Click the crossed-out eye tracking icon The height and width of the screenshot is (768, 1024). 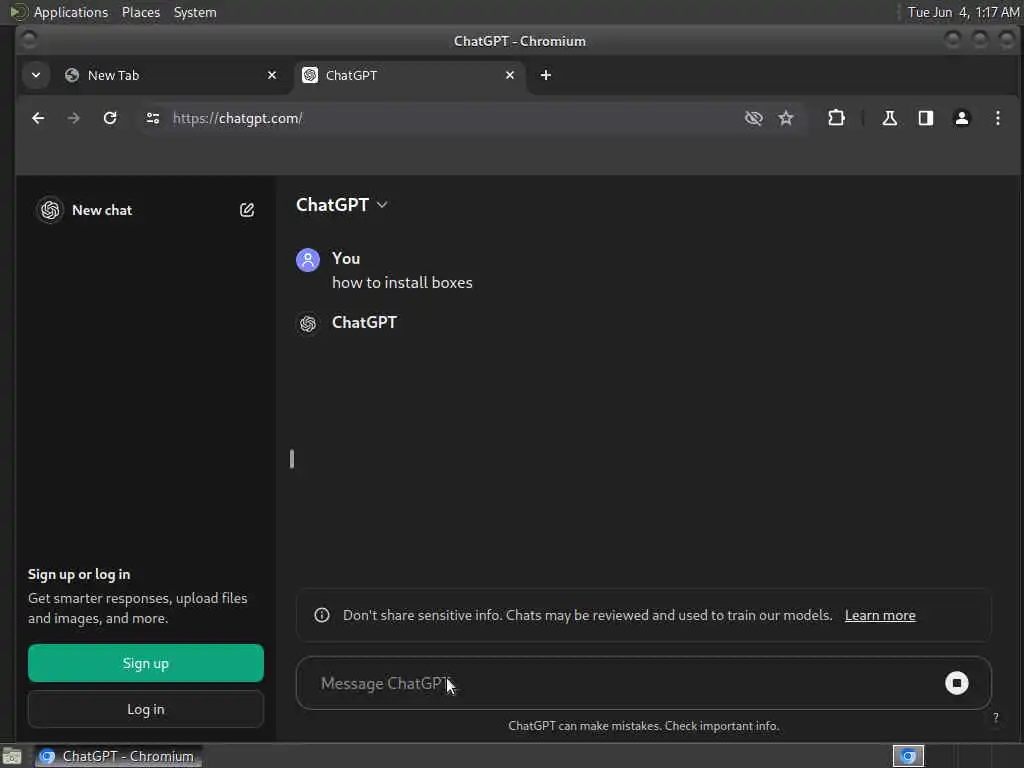coord(754,118)
